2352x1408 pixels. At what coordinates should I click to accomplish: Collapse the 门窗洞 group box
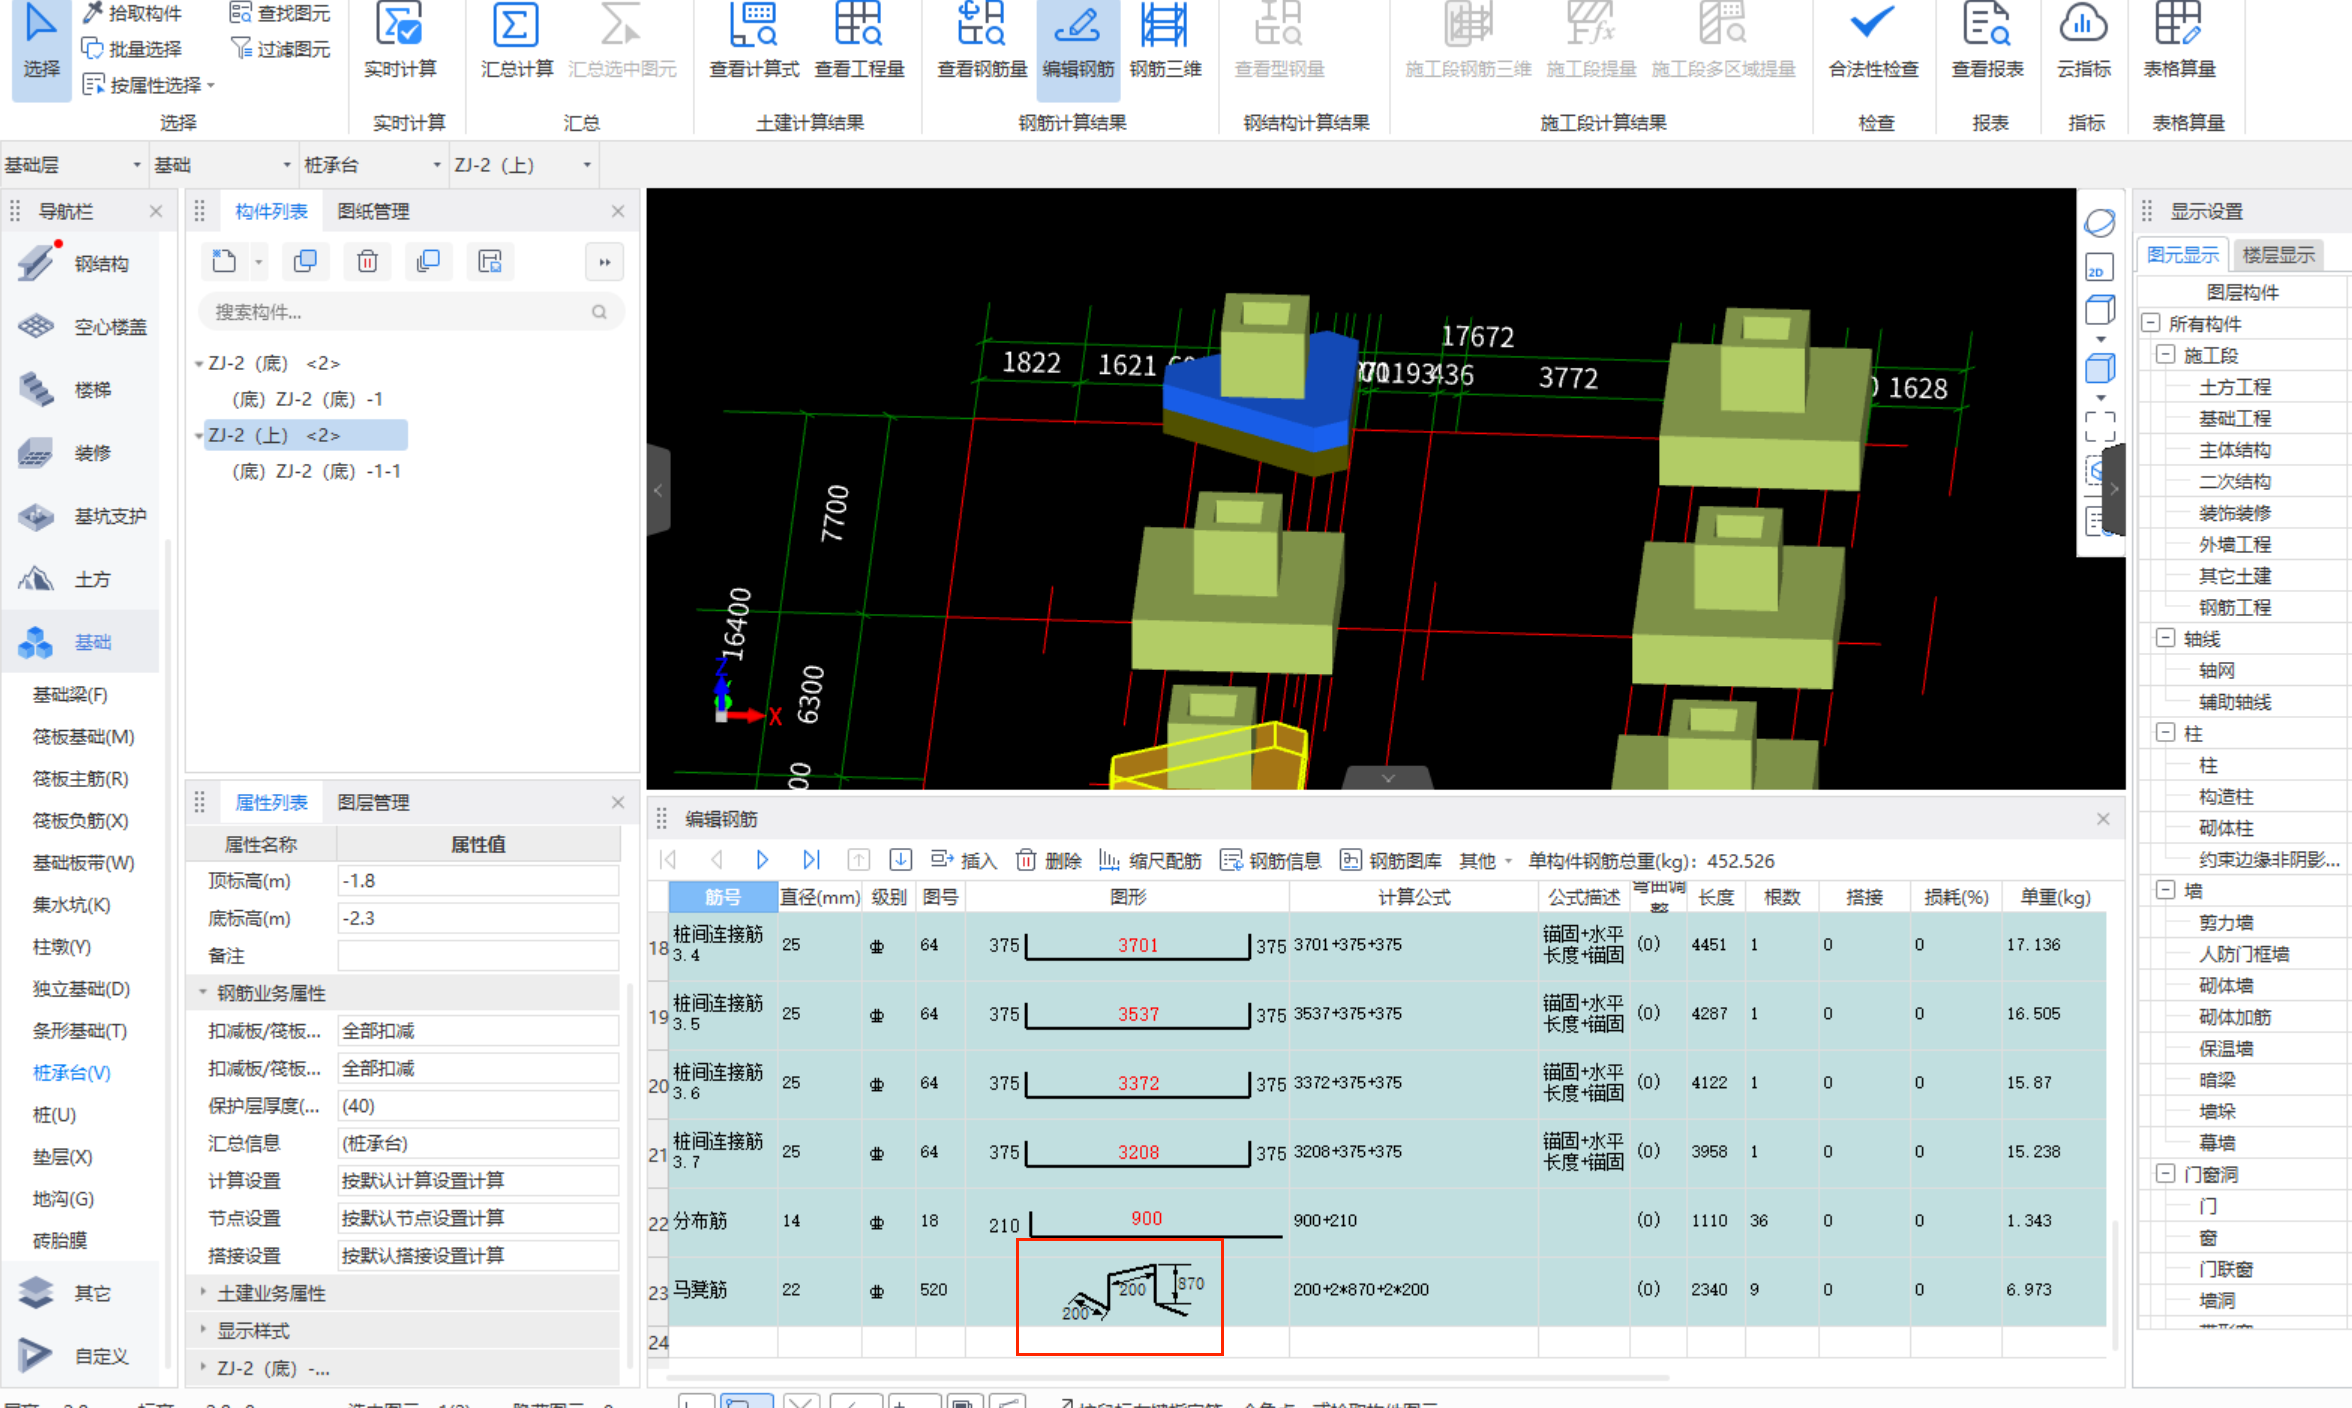click(2166, 1173)
